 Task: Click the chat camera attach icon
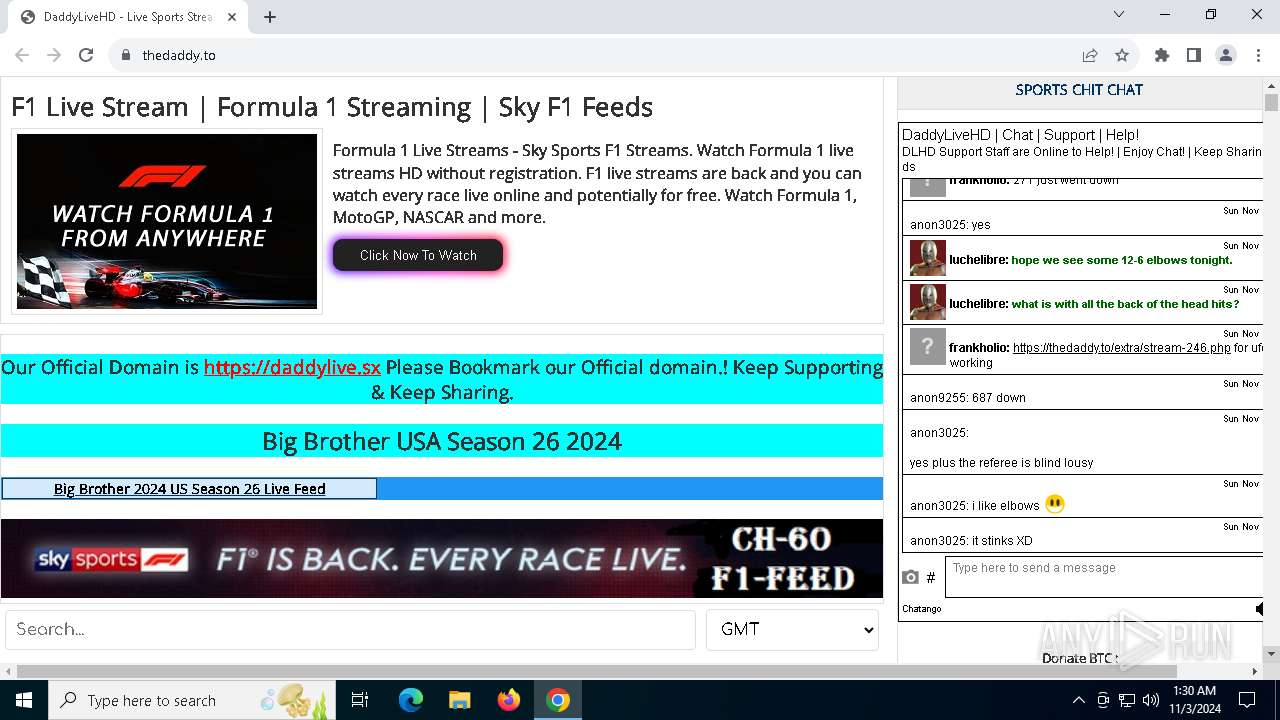pos(910,577)
